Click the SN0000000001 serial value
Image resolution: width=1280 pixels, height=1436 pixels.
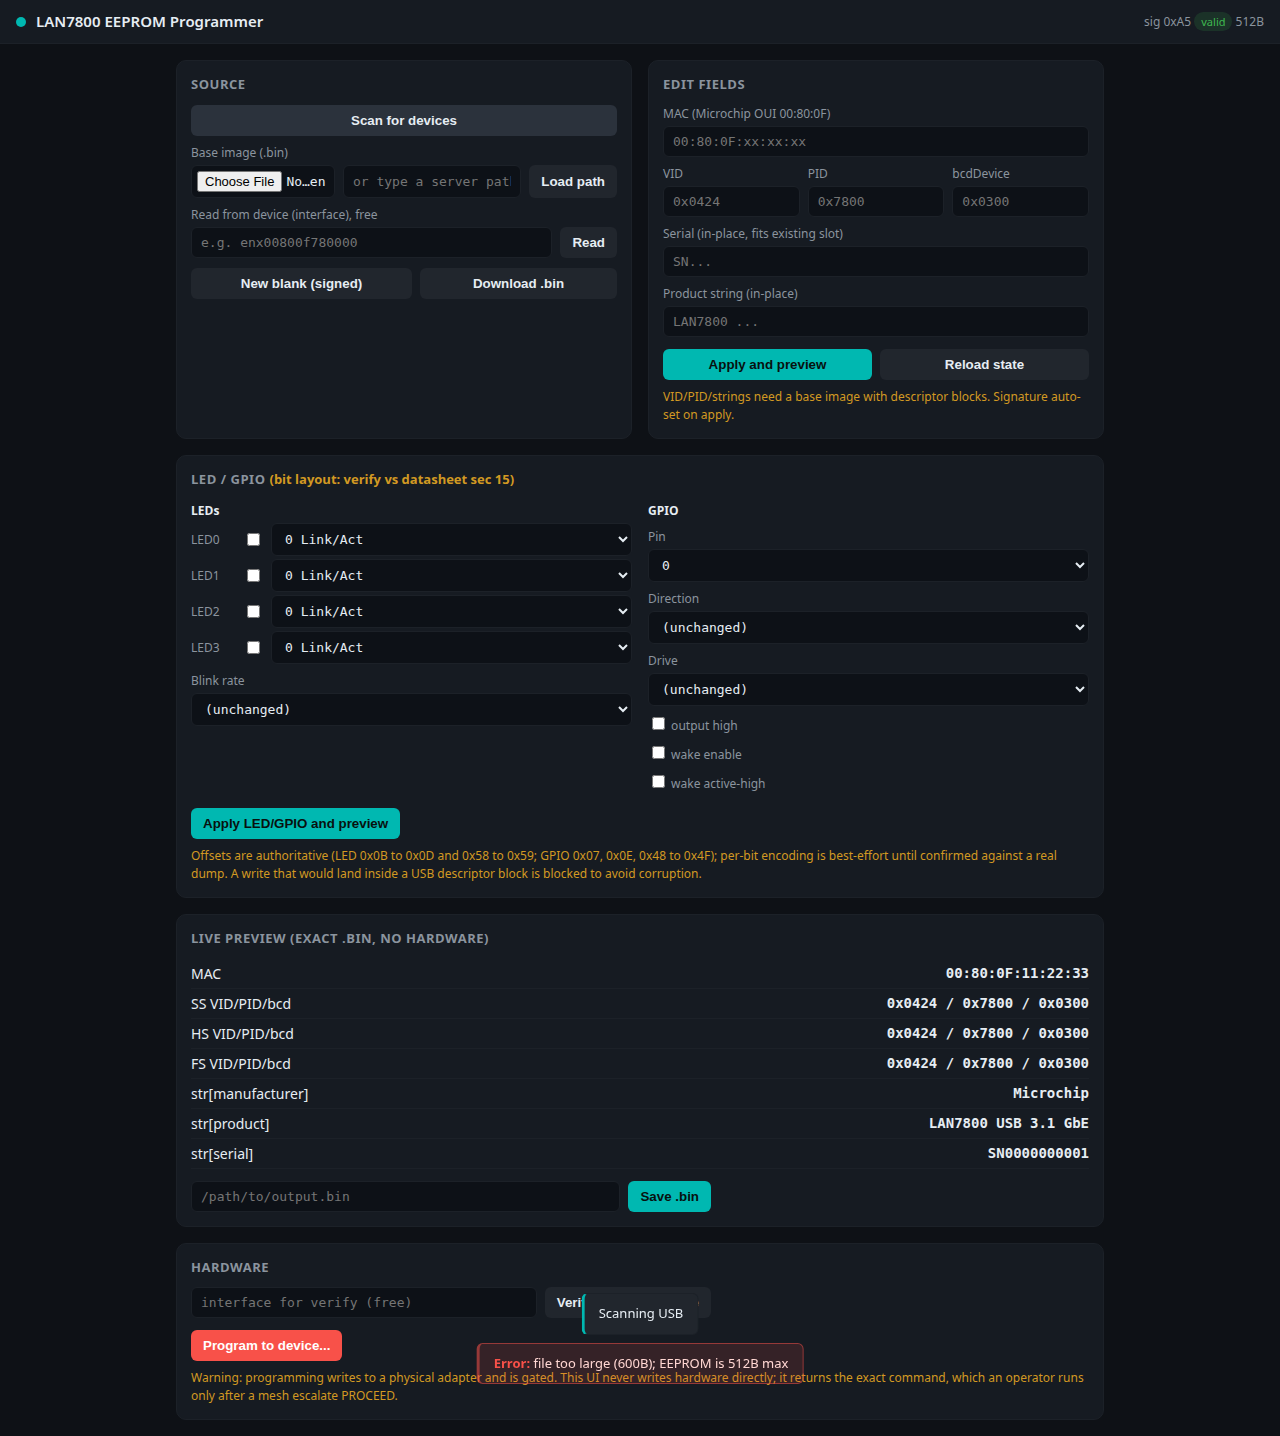1038,1154
